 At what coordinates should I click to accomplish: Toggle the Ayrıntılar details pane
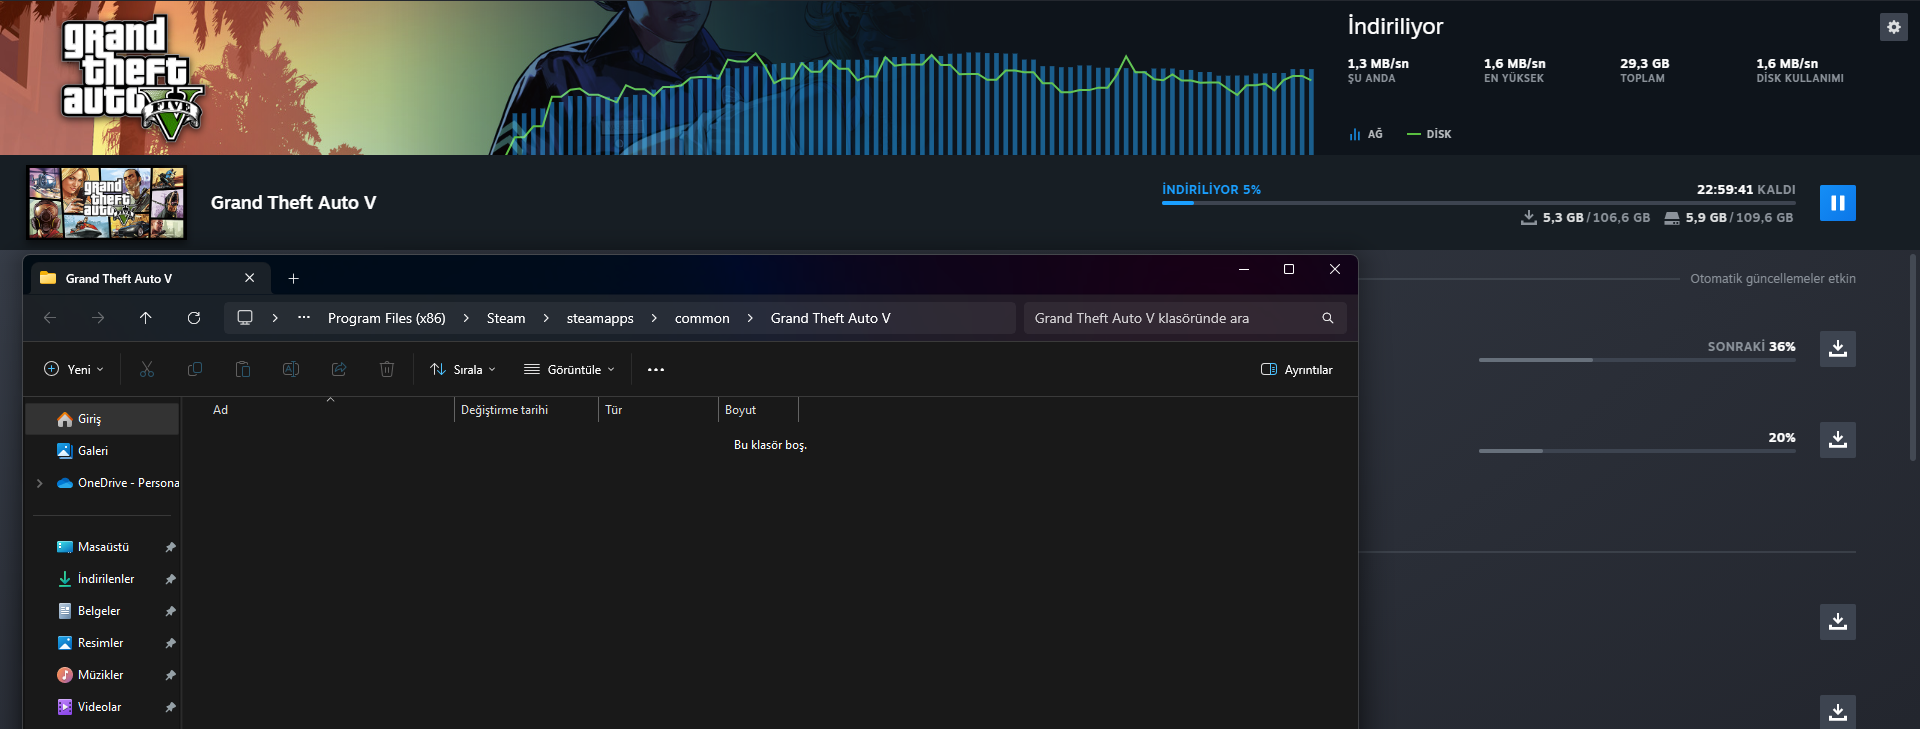(1297, 369)
